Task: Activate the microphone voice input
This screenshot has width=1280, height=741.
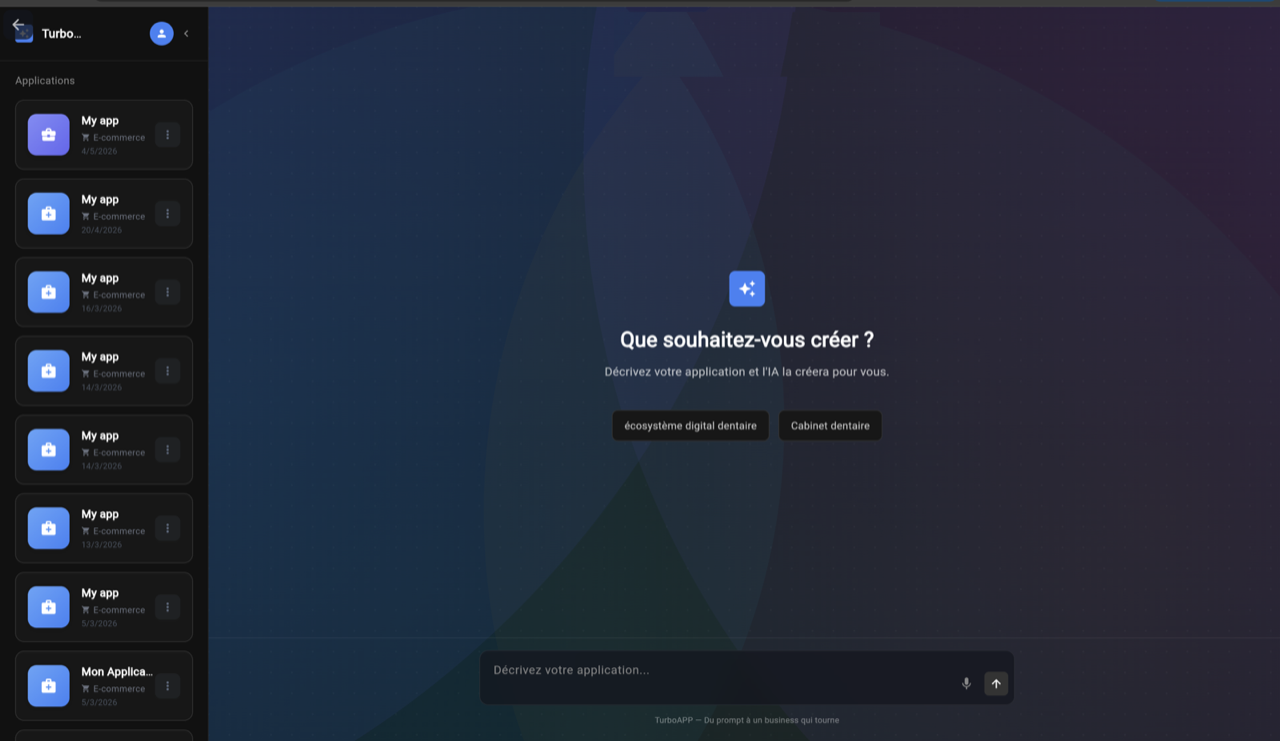Action: point(966,683)
